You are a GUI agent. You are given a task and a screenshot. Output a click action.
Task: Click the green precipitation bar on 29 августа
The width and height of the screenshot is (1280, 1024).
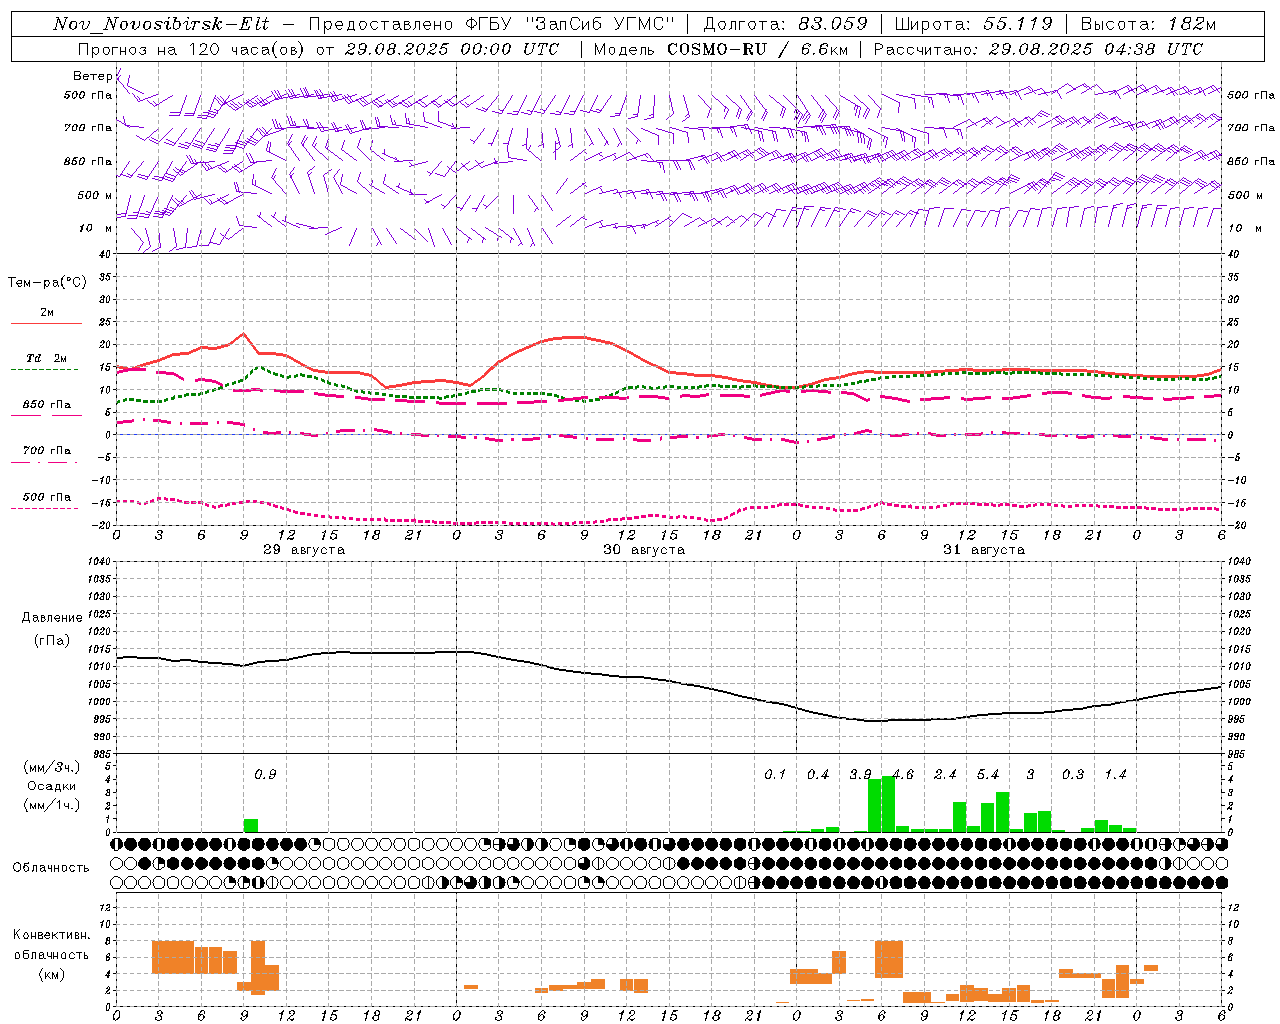(x=251, y=826)
